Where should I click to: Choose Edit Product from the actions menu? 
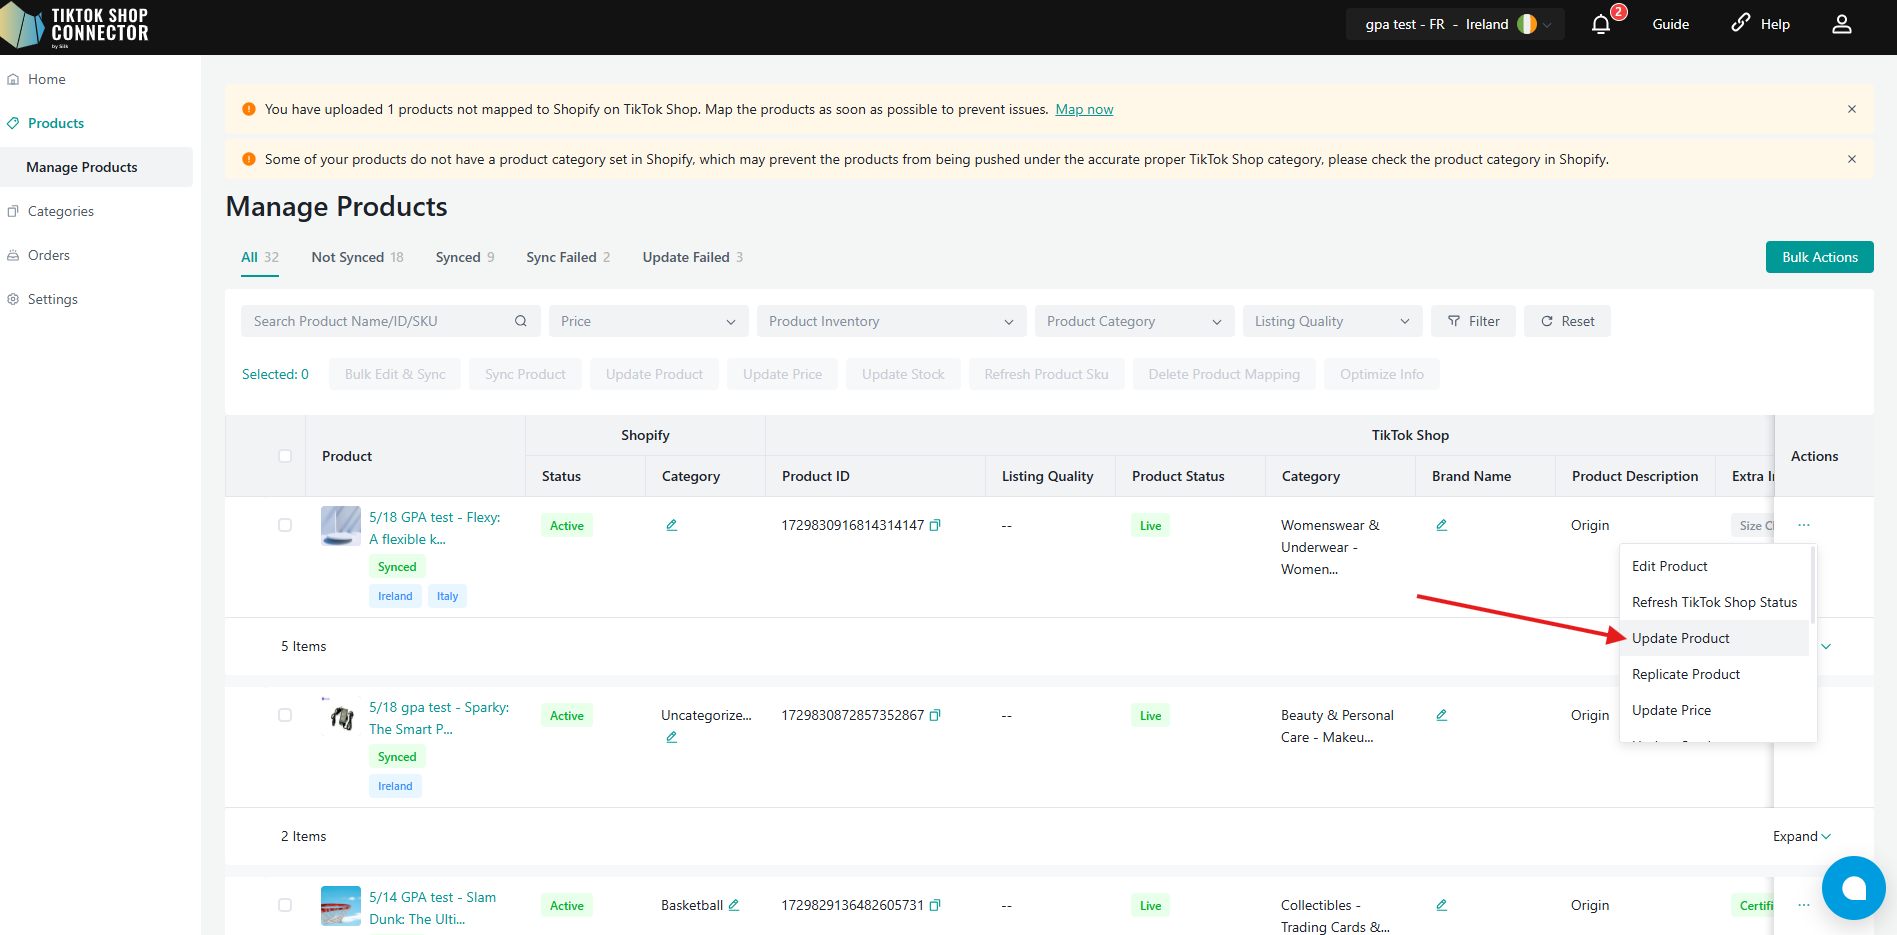(1715, 566)
